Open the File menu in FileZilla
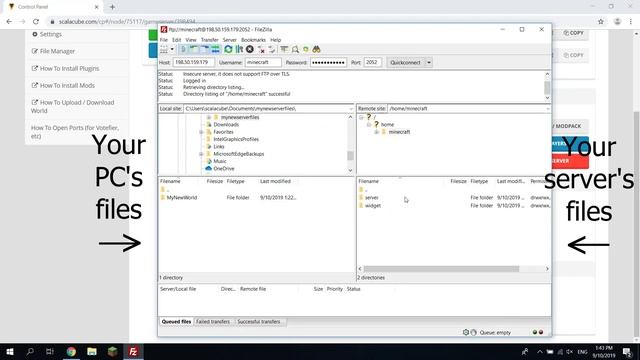 tap(164, 40)
